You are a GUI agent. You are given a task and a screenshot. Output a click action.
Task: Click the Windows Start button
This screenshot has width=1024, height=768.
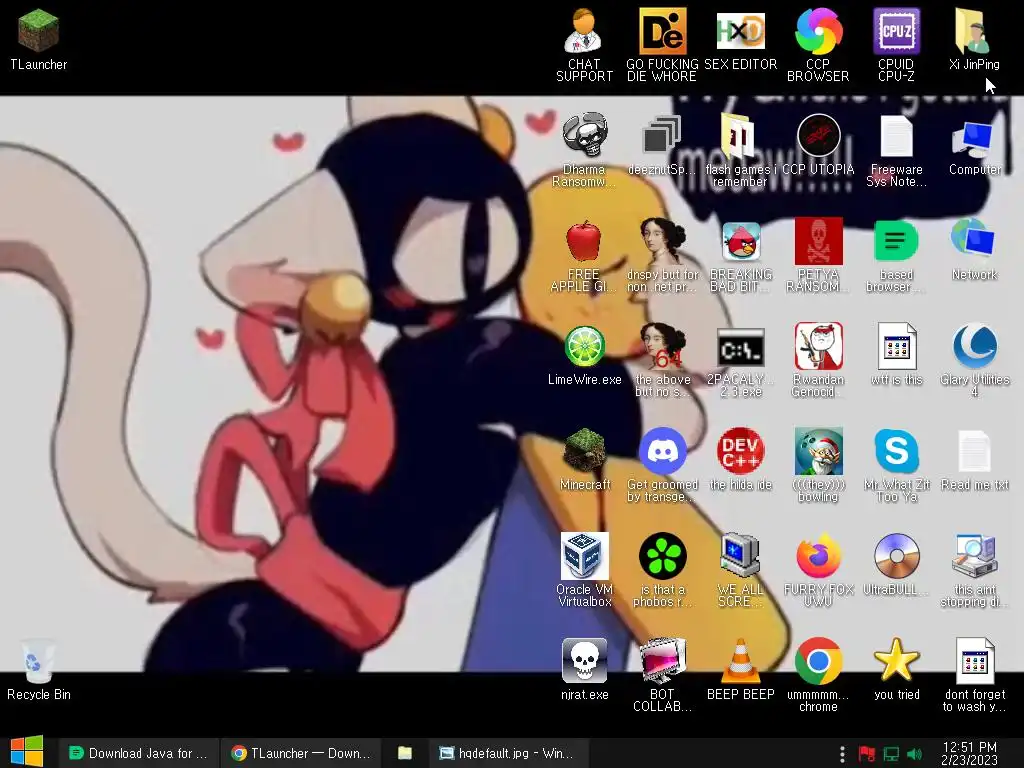click(x=27, y=752)
